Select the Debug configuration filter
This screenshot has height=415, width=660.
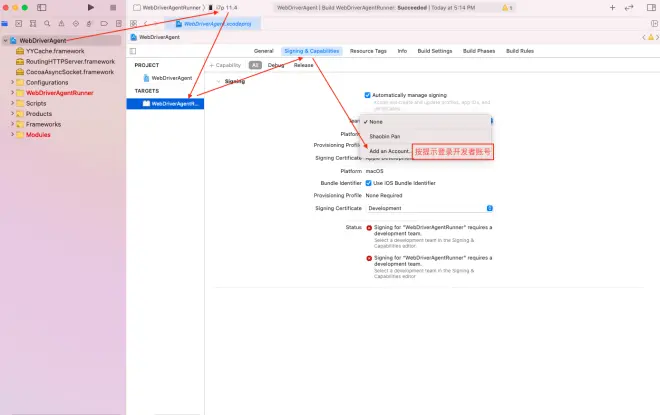[276, 65]
